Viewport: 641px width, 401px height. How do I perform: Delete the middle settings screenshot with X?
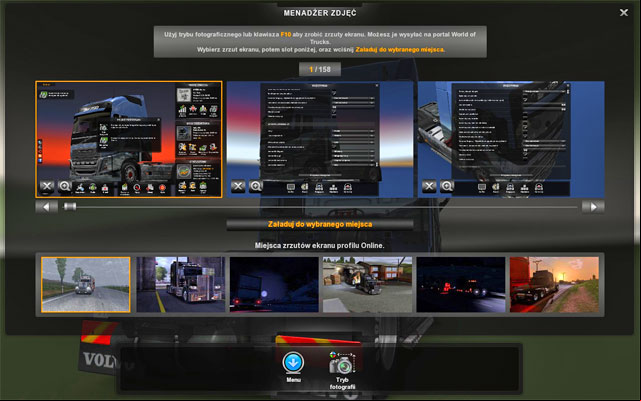click(238, 186)
